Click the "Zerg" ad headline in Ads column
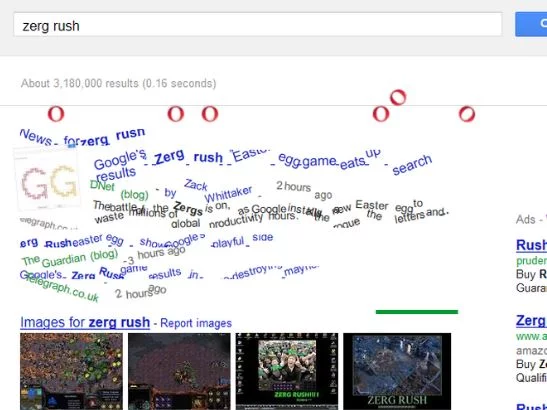547x410 pixels. point(531,320)
